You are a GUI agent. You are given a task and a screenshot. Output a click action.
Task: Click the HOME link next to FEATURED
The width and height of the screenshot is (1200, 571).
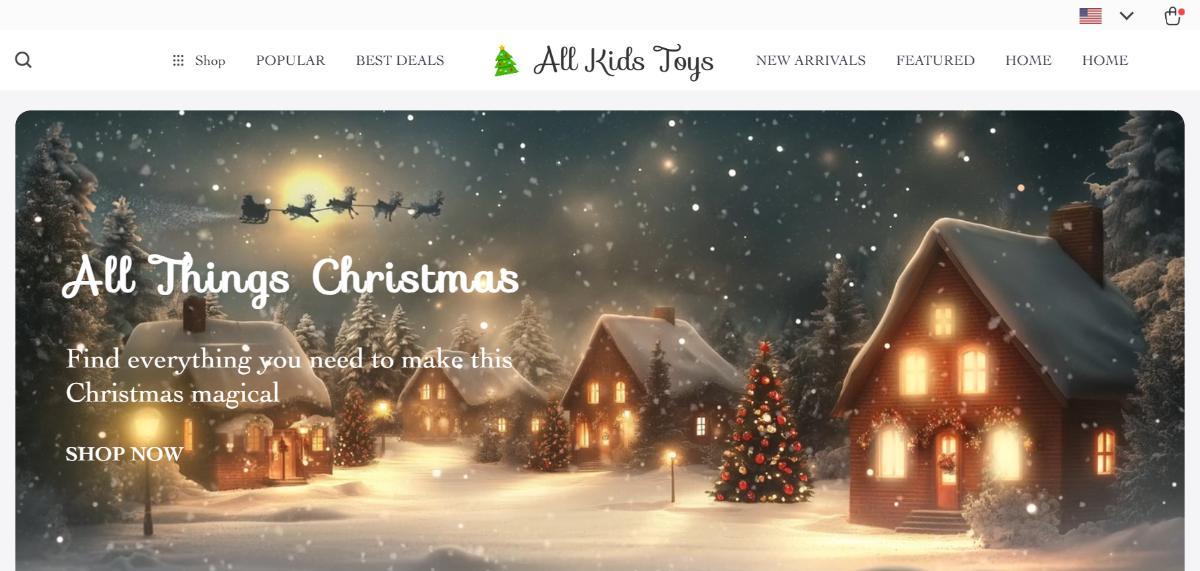tap(1029, 60)
